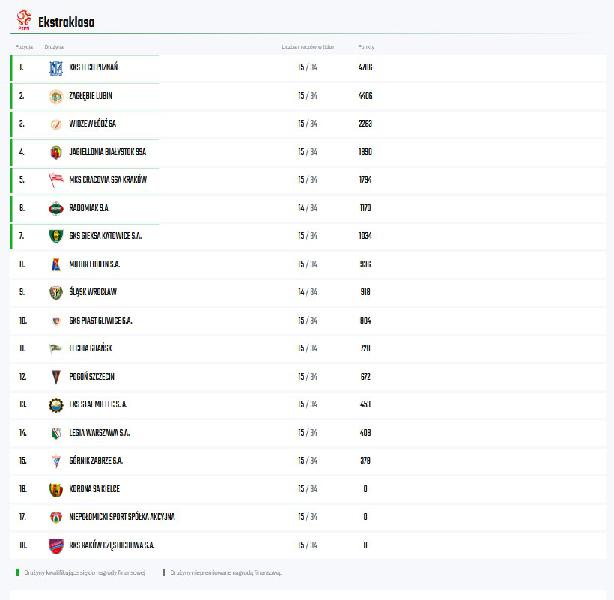The height and width of the screenshot is (600, 614).
Task: Open the Widzew Łódź SA team name link
Action: (x=93, y=124)
